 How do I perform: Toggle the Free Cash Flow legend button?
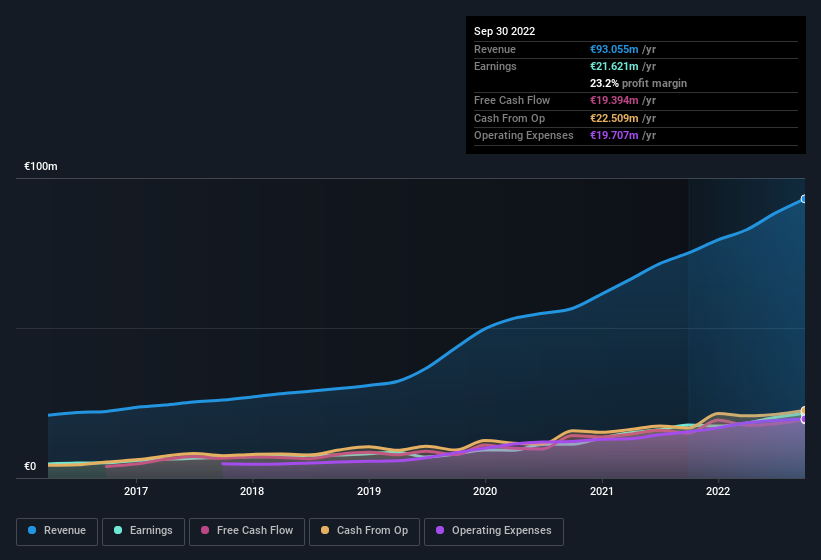tap(247, 531)
